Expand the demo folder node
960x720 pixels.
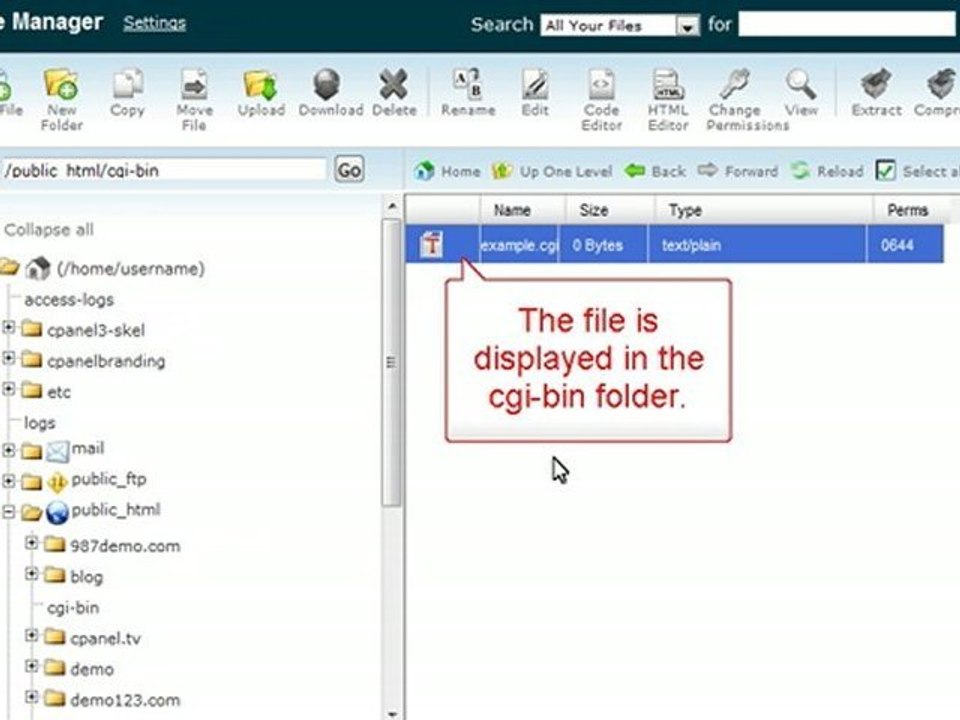click(x=32, y=666)
